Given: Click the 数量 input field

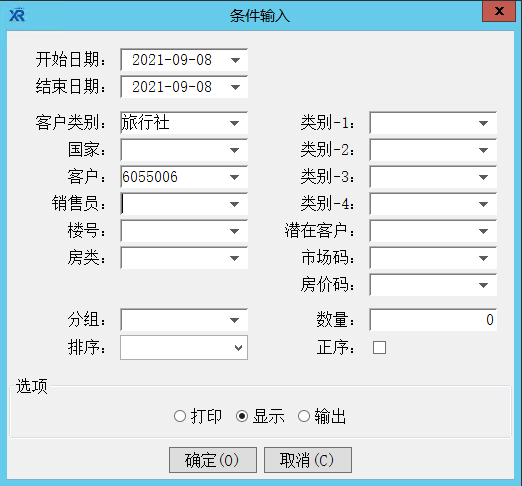Looking at the screenshot, I should coord(433,320).
